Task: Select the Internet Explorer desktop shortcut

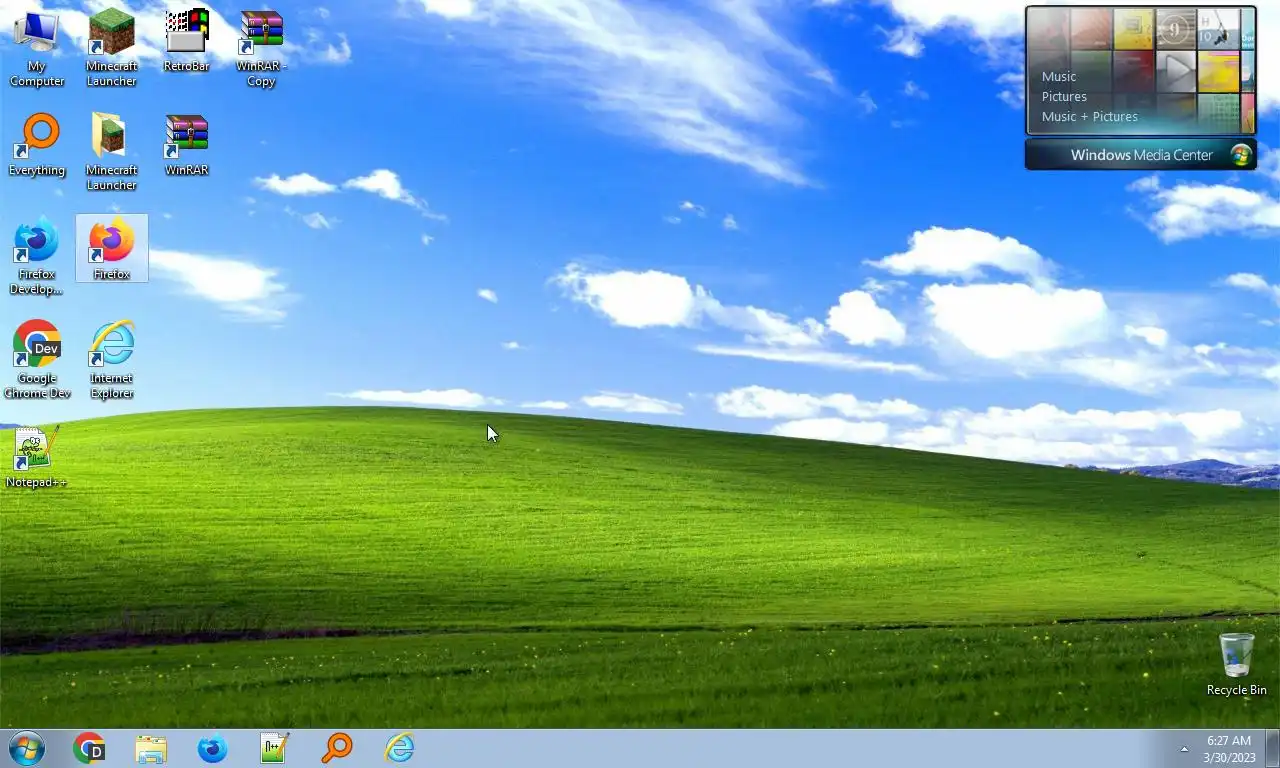Action: pos(111,360)
